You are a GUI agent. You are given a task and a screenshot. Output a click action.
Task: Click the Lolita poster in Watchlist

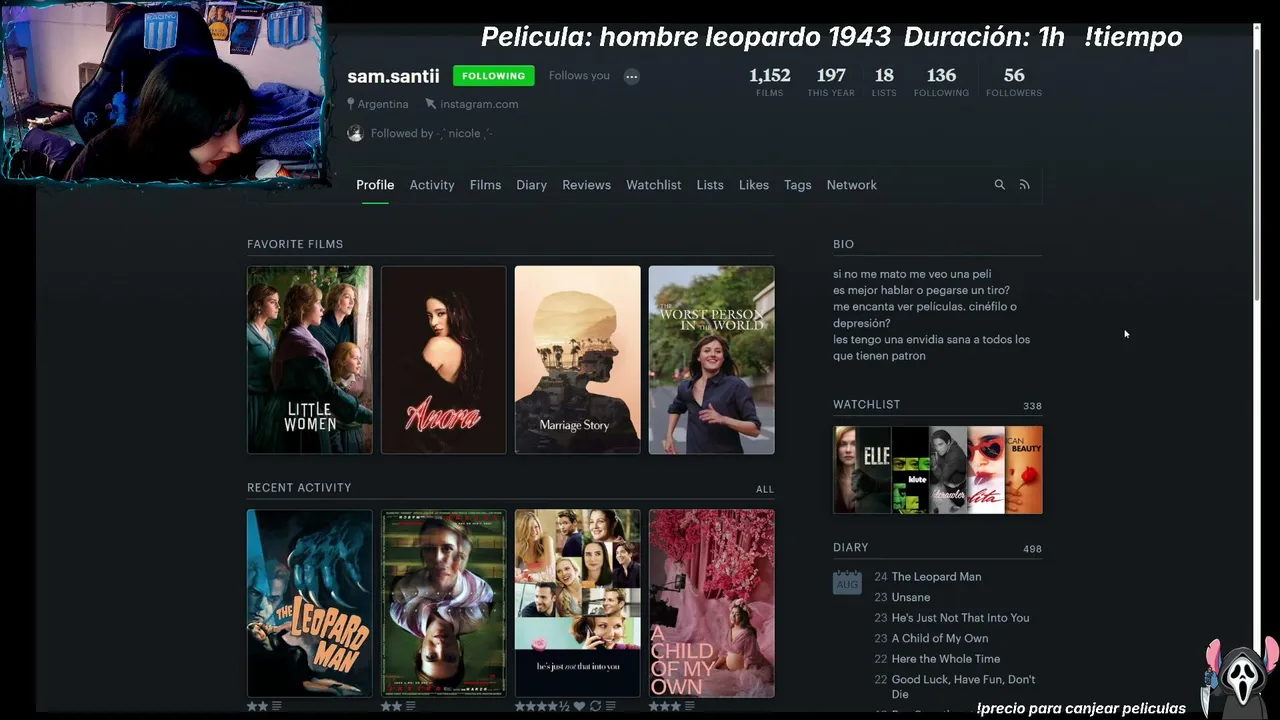point(986,470)
